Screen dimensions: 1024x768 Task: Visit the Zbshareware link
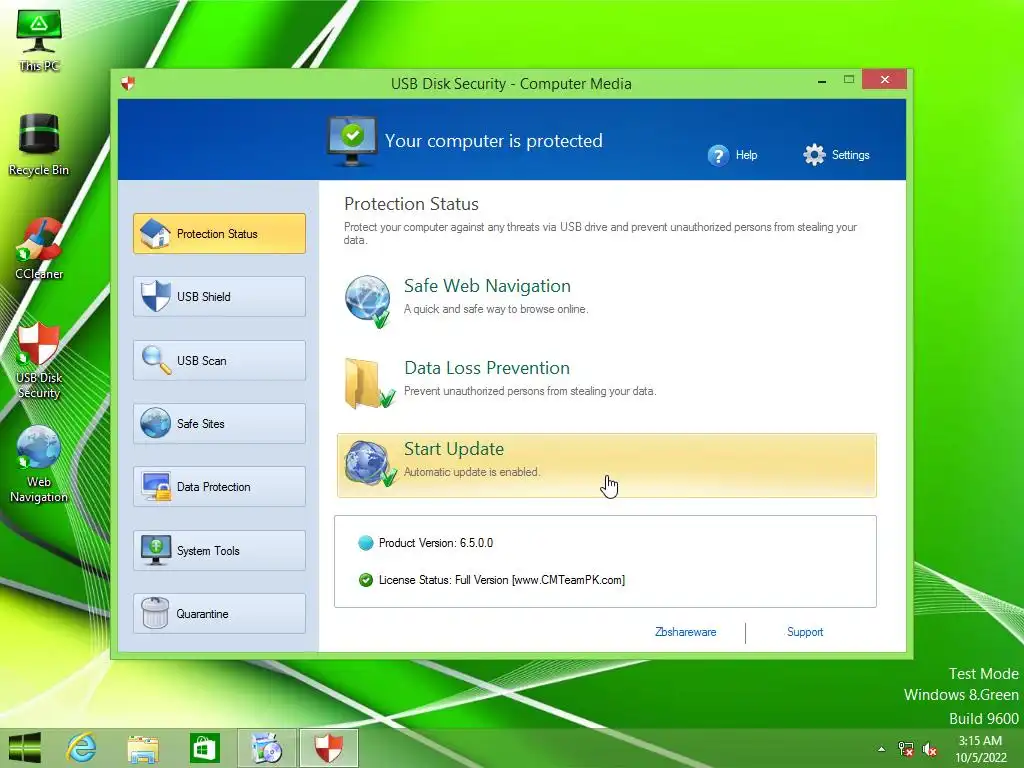point(686,632)
